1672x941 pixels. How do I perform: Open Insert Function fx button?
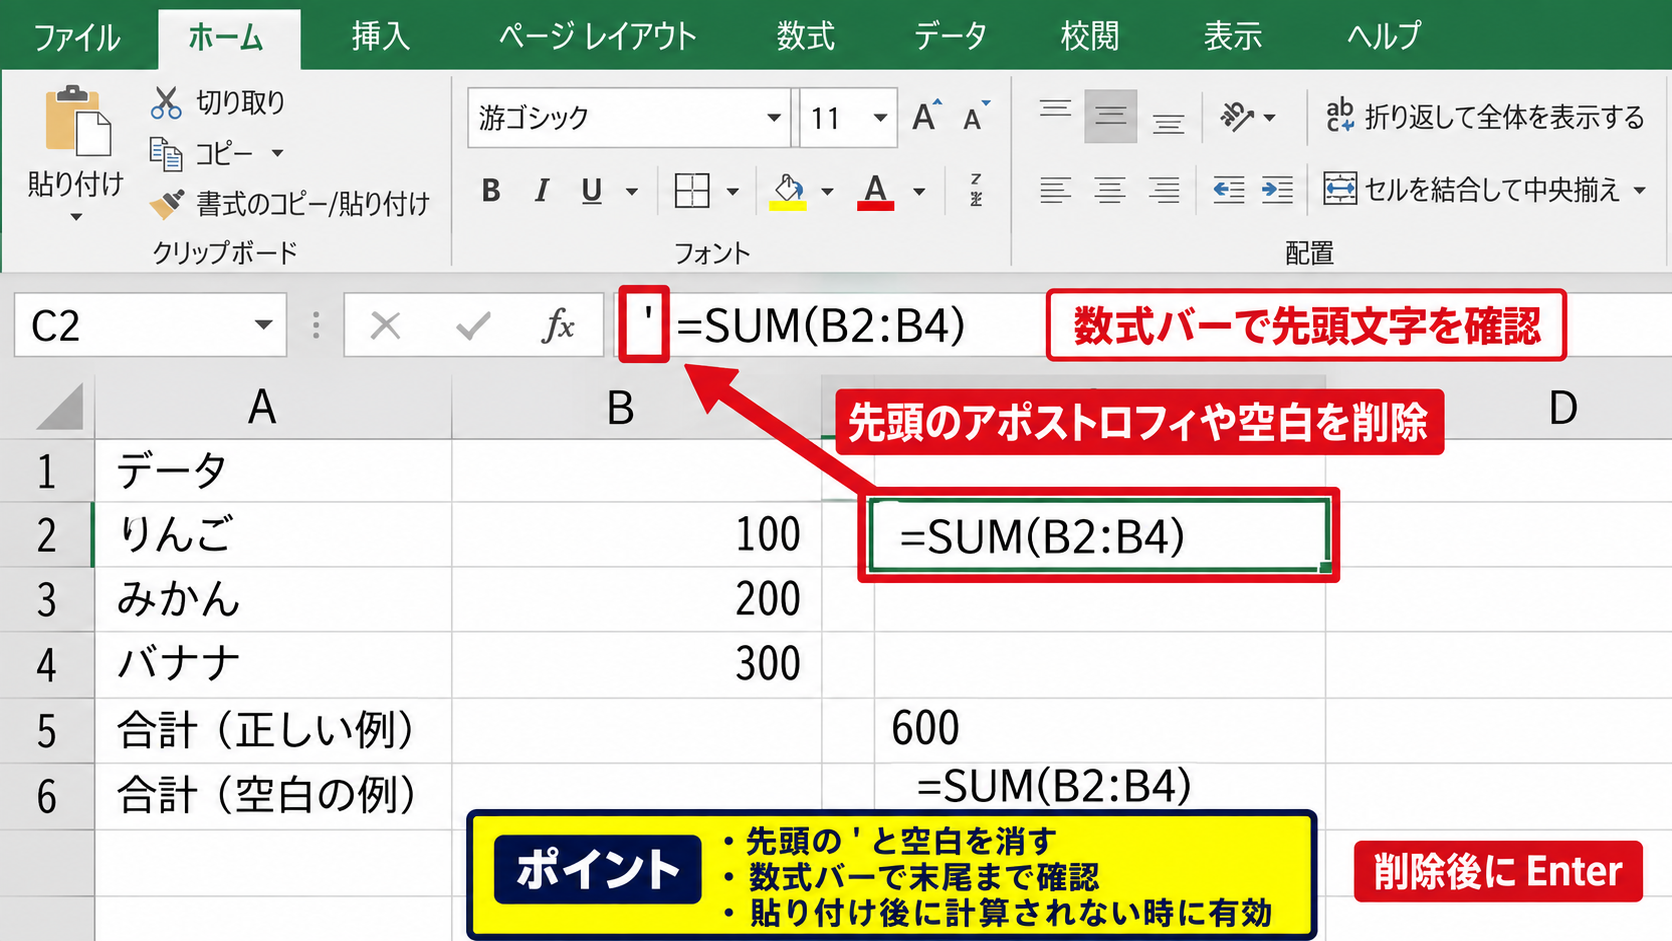(558, 325)
